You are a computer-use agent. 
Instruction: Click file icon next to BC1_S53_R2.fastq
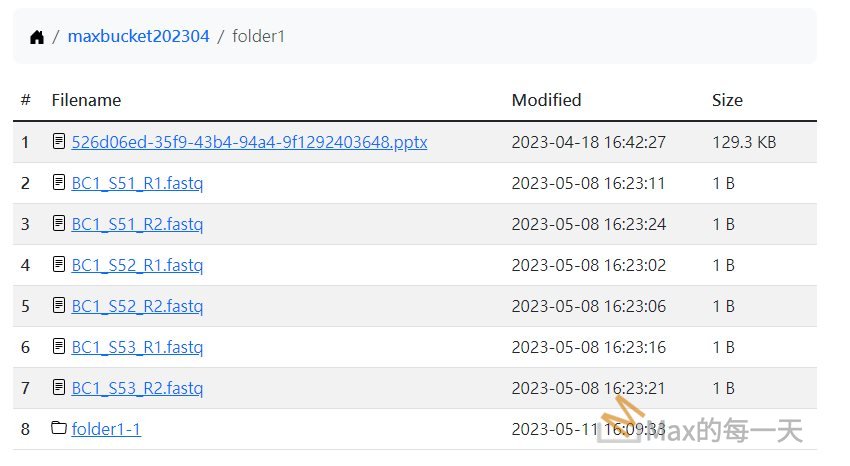tap(59, 388)
